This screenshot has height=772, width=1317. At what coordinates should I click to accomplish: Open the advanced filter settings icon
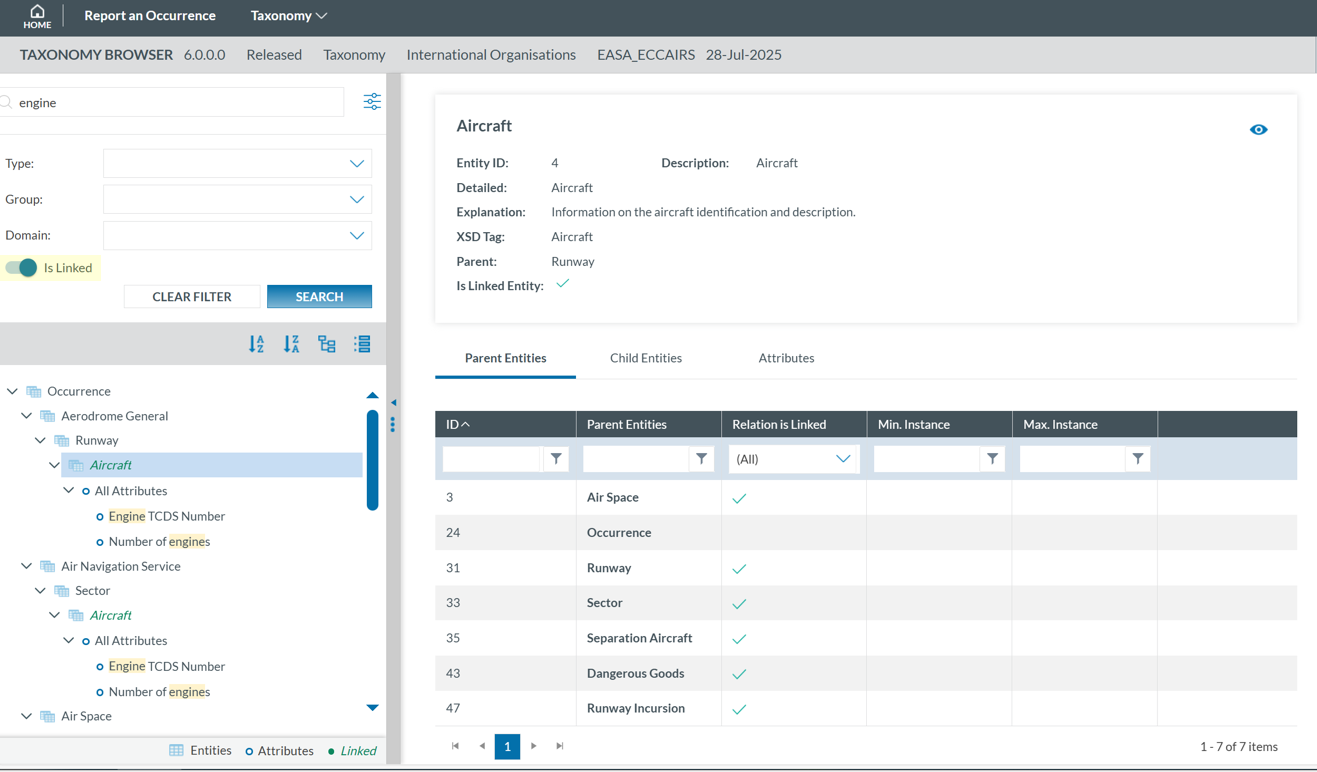(372, 102)
